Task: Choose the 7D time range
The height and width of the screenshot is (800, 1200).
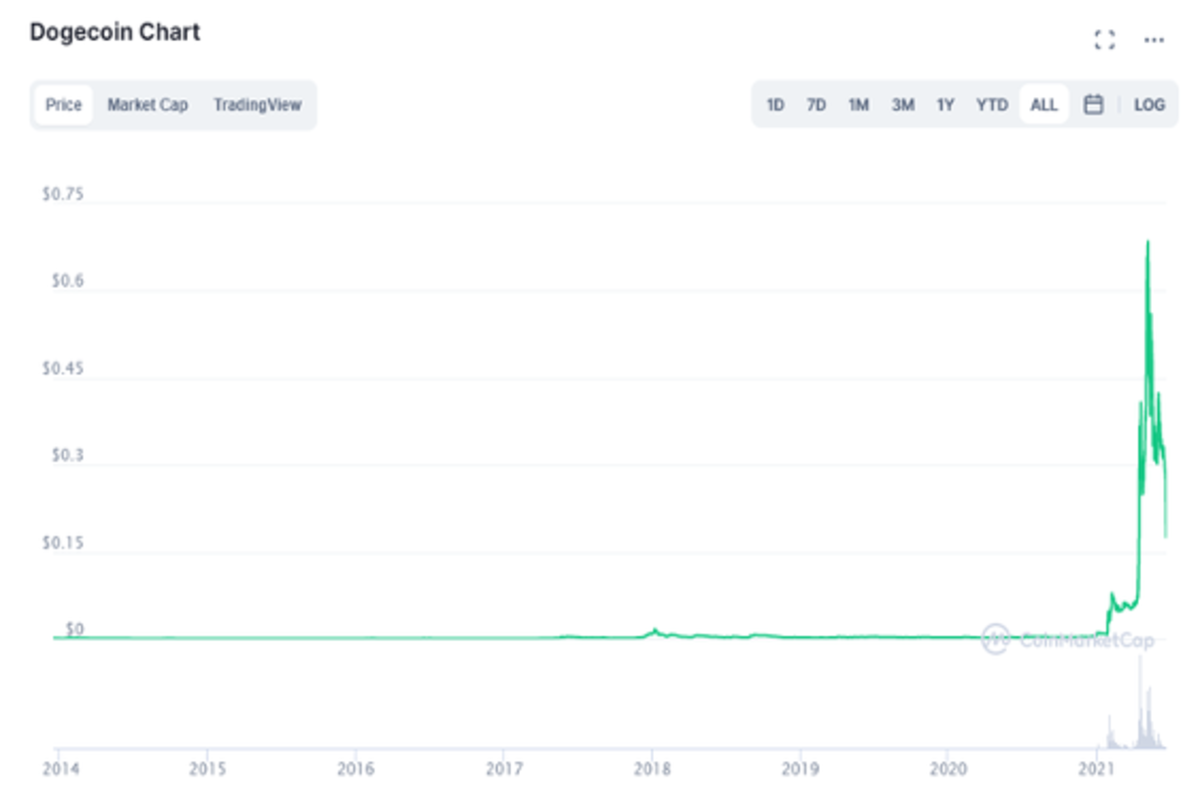Action: [816, 104]
